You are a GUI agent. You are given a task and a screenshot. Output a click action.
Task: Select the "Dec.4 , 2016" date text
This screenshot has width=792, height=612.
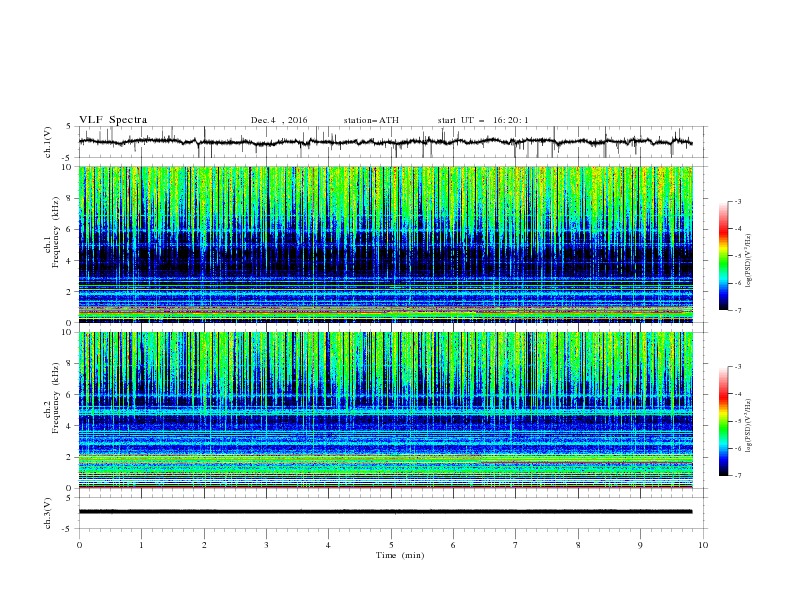click(279, 120)
